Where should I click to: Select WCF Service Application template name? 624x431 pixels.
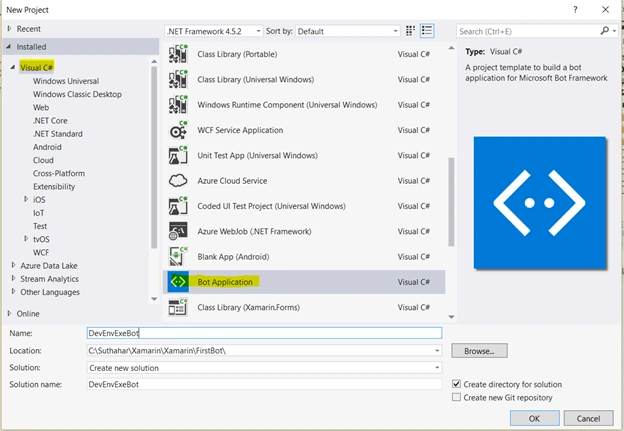pos(240,130)
